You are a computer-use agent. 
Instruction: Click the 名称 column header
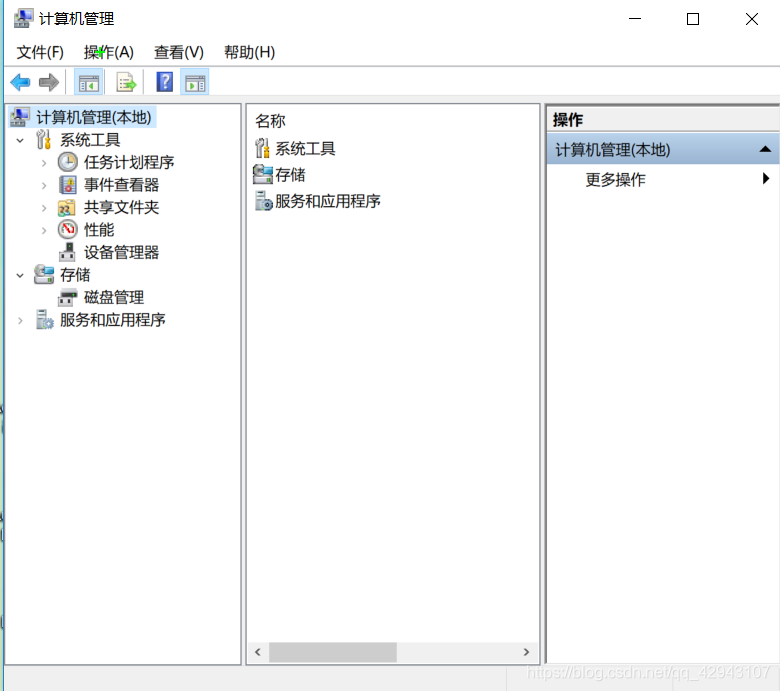click(x=270, y=121)
